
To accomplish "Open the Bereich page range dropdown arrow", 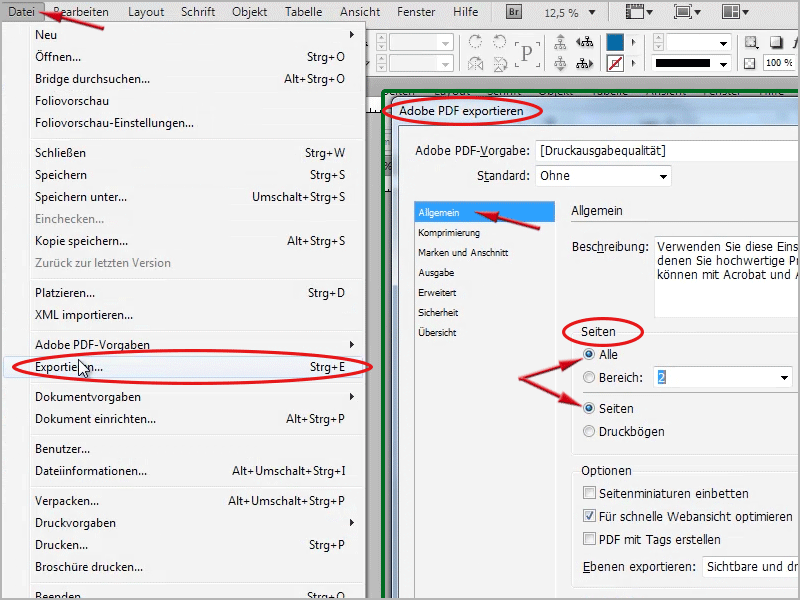I will click(784, 378).
